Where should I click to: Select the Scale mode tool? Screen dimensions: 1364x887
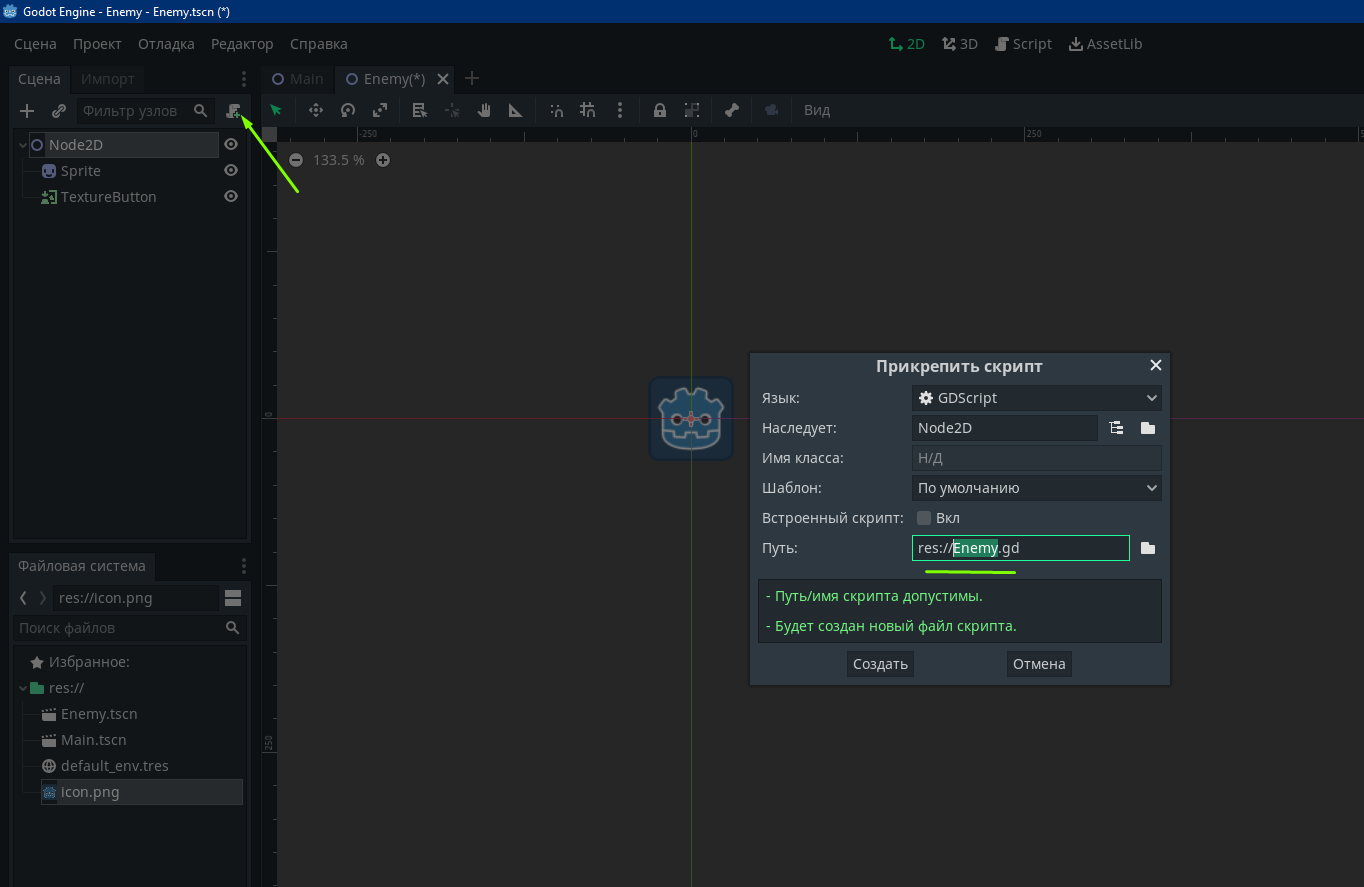[380, 110]
